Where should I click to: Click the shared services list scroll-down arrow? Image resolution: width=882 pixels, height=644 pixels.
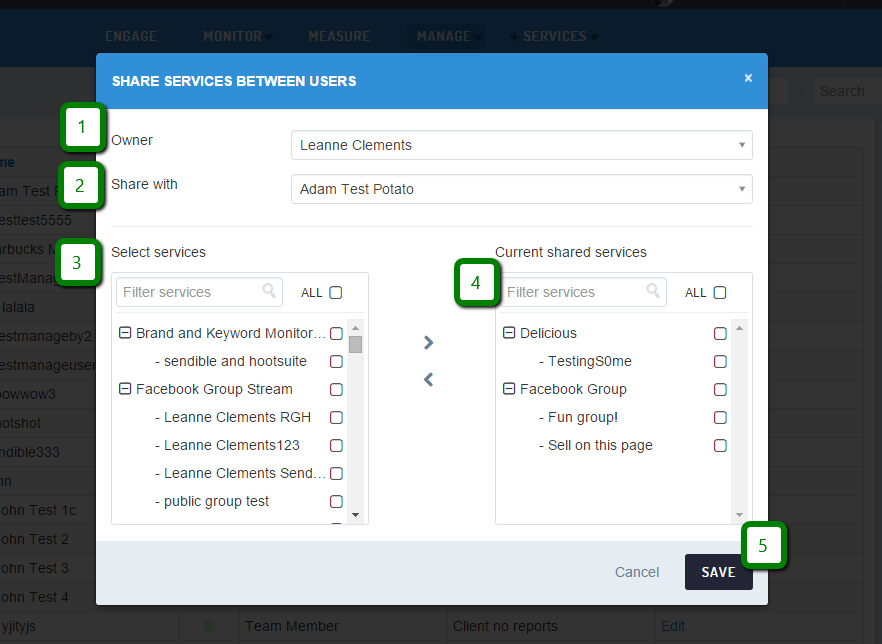click(739, 515)
